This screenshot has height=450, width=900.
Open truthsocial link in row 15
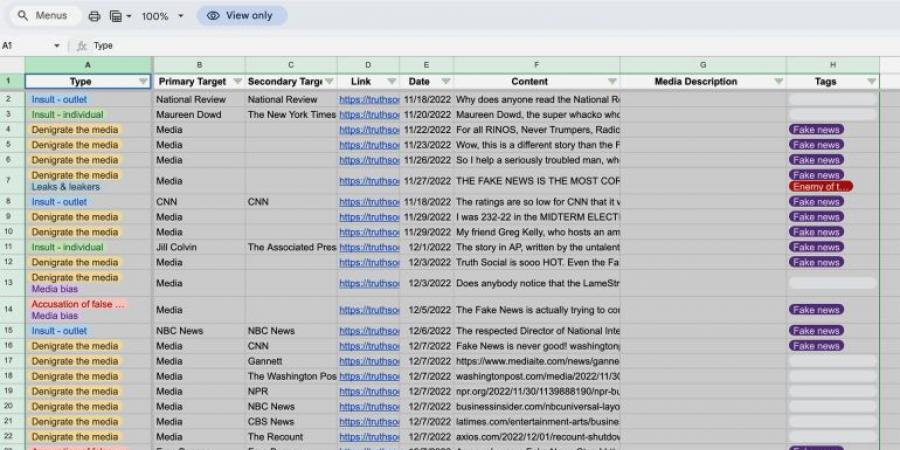tap(369, 331)
